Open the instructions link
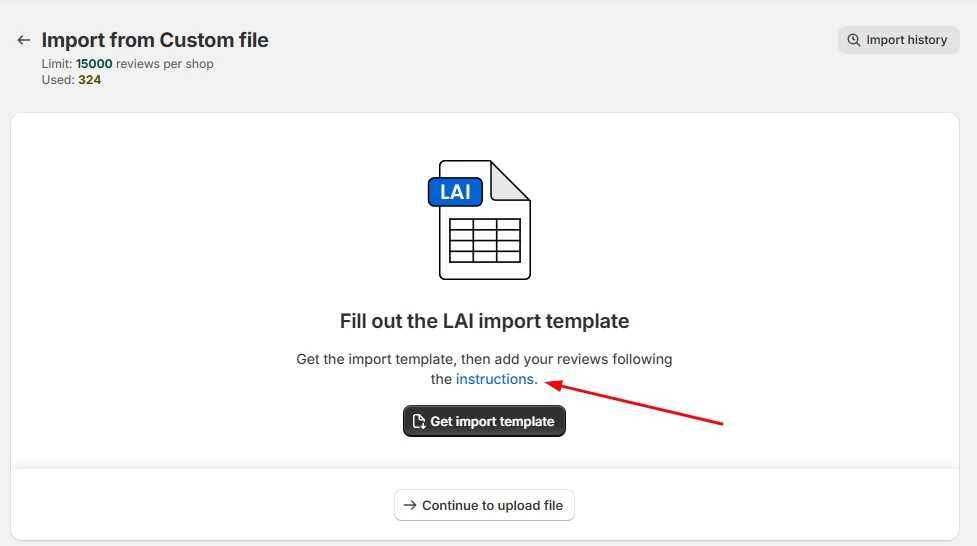Image resolution: width=977 pixels, height=546 pixels. (497, 379)
